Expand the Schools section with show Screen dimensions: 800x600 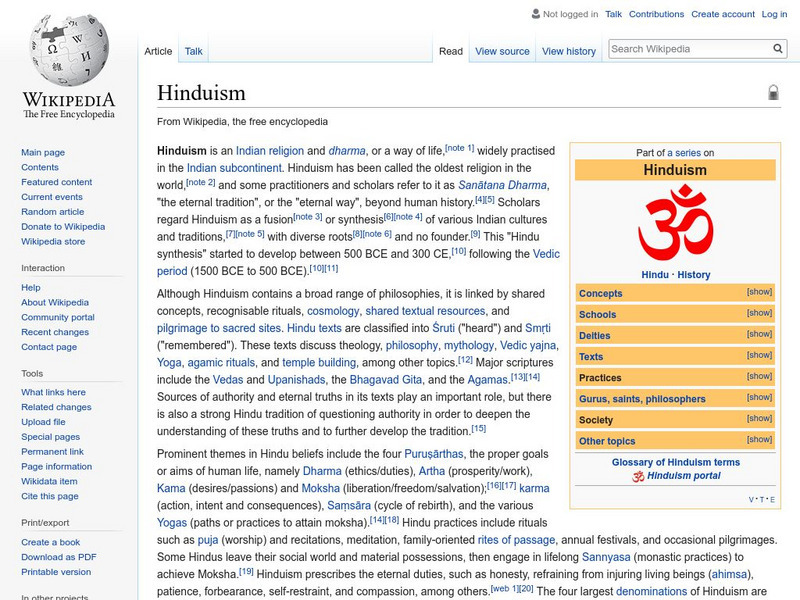(759, 313)
